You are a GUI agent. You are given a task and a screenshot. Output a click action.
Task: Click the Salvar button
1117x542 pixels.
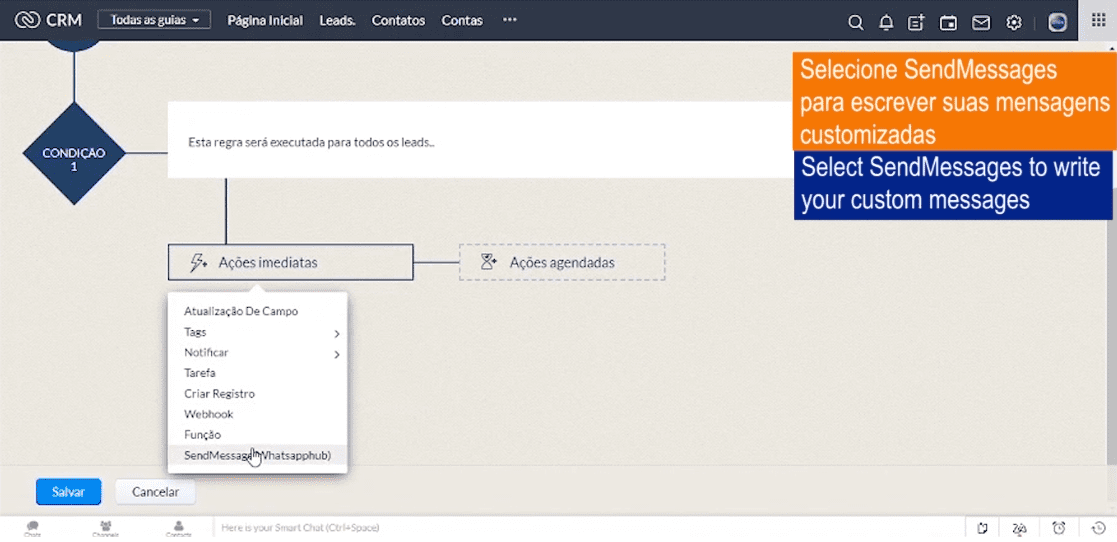[68, 492]
